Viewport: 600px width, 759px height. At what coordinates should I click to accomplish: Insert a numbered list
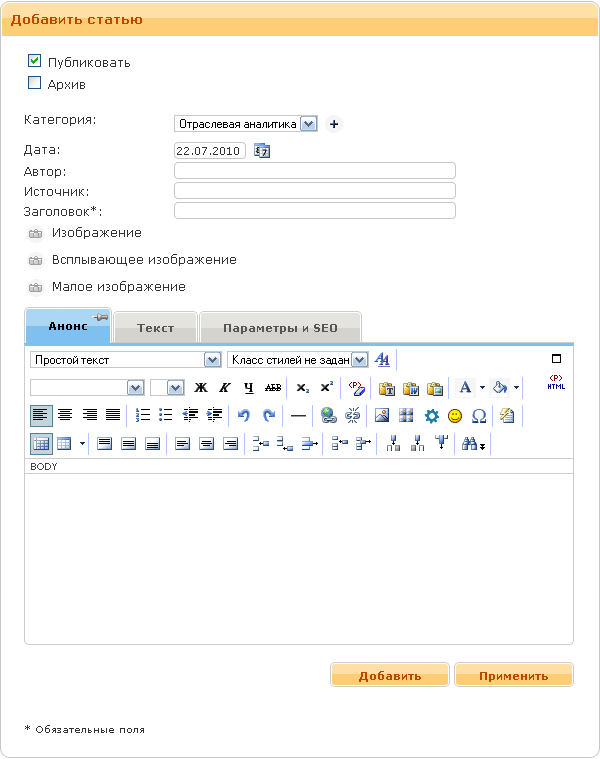pyautogui.click(x=142, y=416)
